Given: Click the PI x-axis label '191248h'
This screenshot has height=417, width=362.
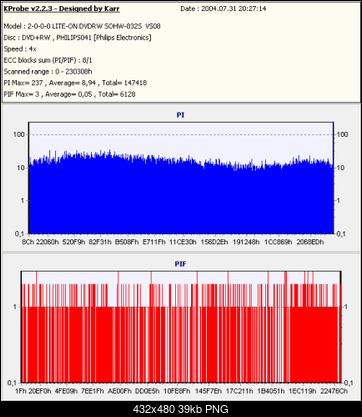Looking at the screenshot, I should 246,242.
